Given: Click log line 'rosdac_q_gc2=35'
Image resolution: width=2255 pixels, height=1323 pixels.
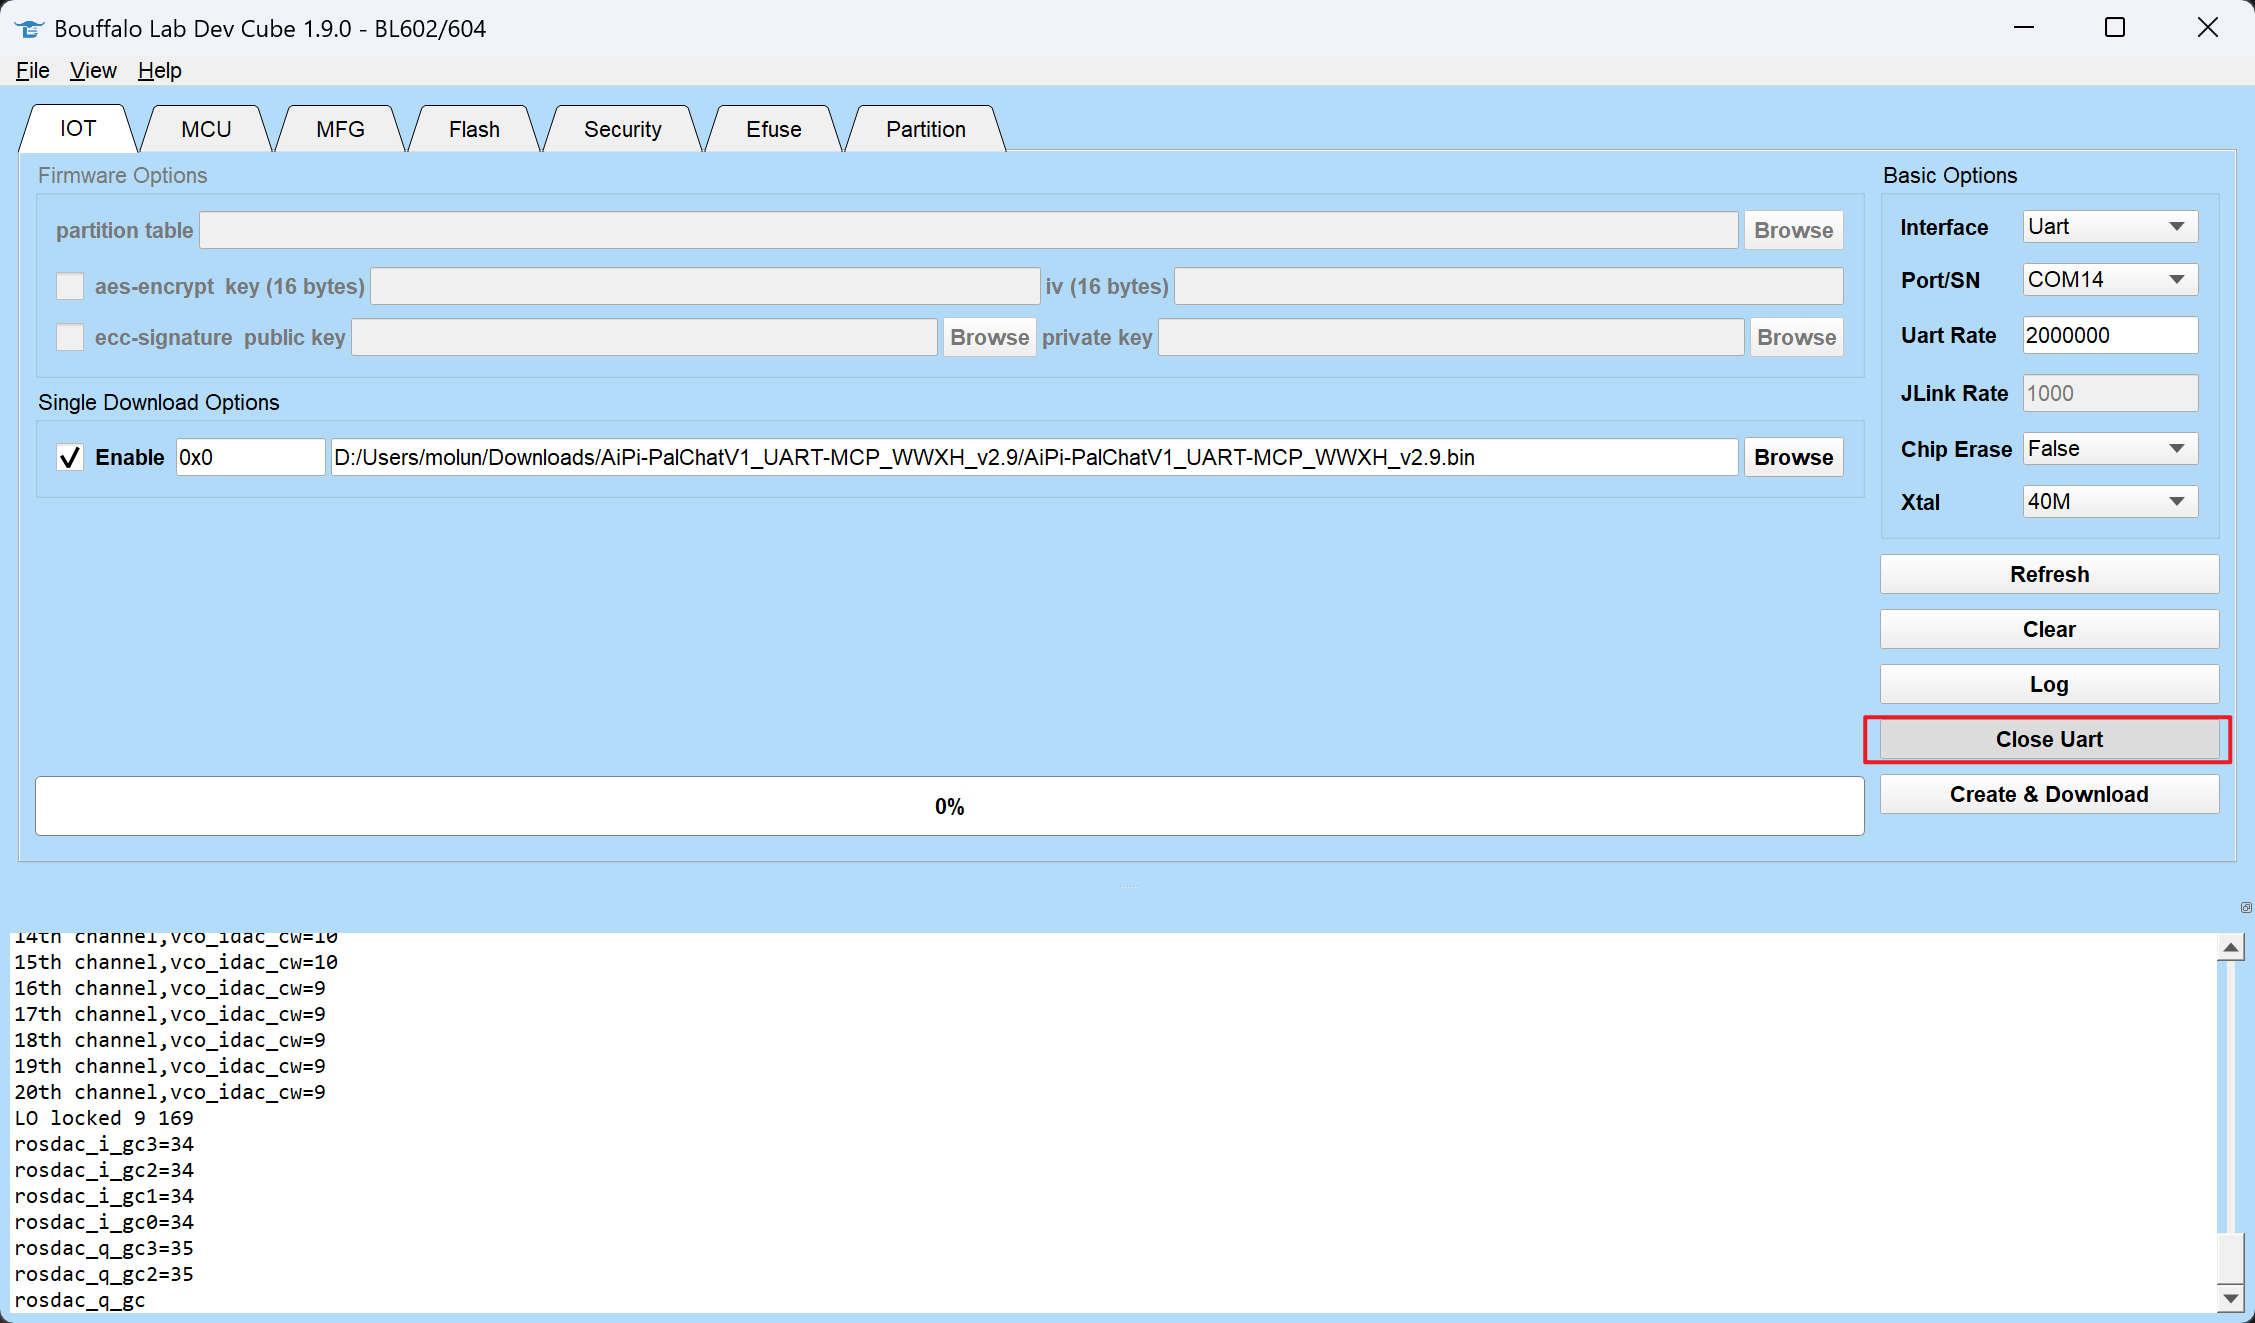Looking at the screenshot, I should click(x=104, y=1274).
